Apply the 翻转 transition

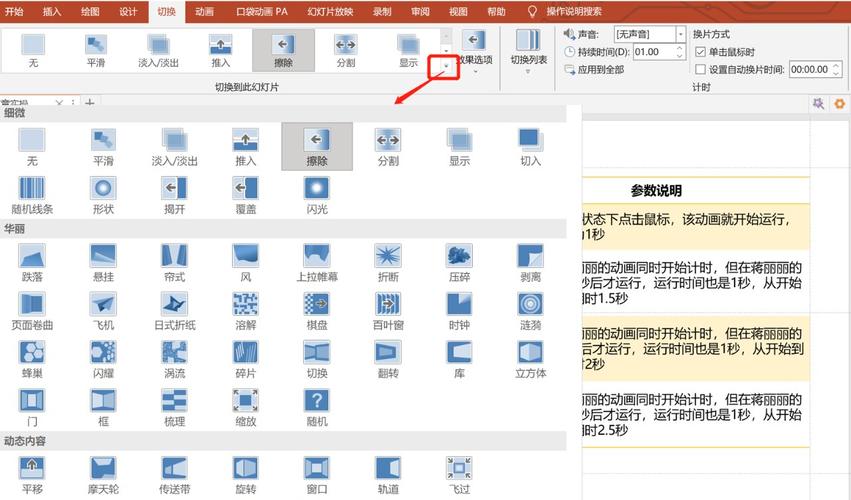(388, 359)
